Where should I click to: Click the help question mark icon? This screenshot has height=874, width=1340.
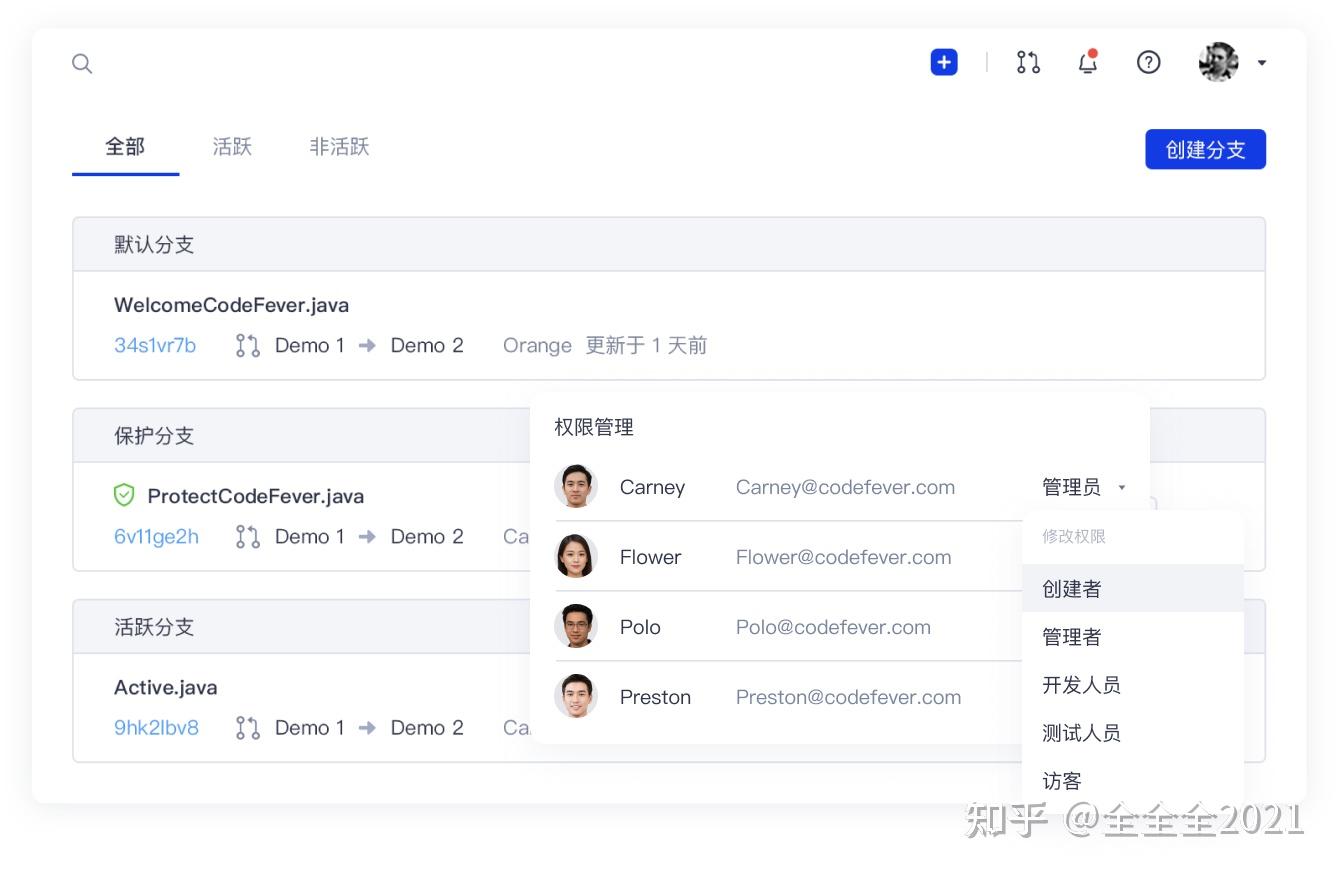click(1149, 62)
